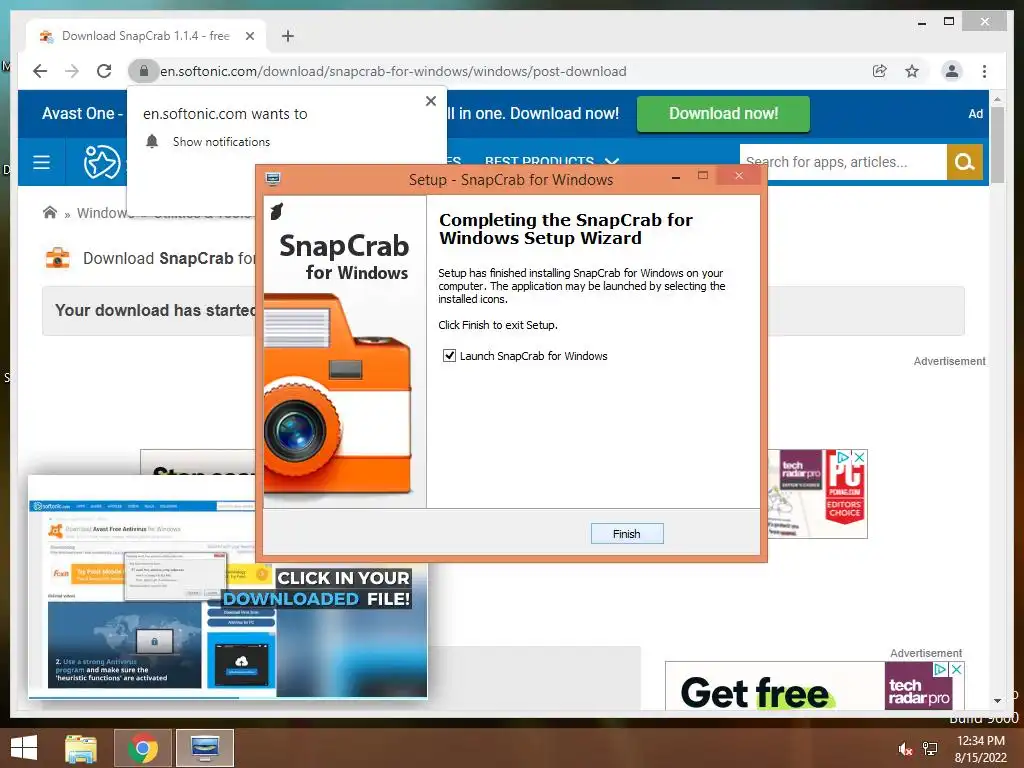
Task: Click the home breadcrumb icon
Action: [x=50, y=212]
